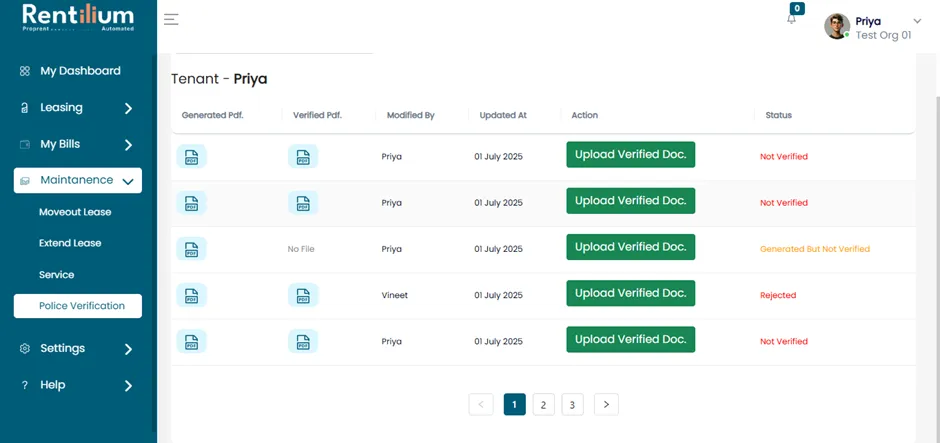Open the user dropdown arrow beside Priya
The width and height of the screenshot is (940, 443).
pyautogui.click(x=917, y=22)
